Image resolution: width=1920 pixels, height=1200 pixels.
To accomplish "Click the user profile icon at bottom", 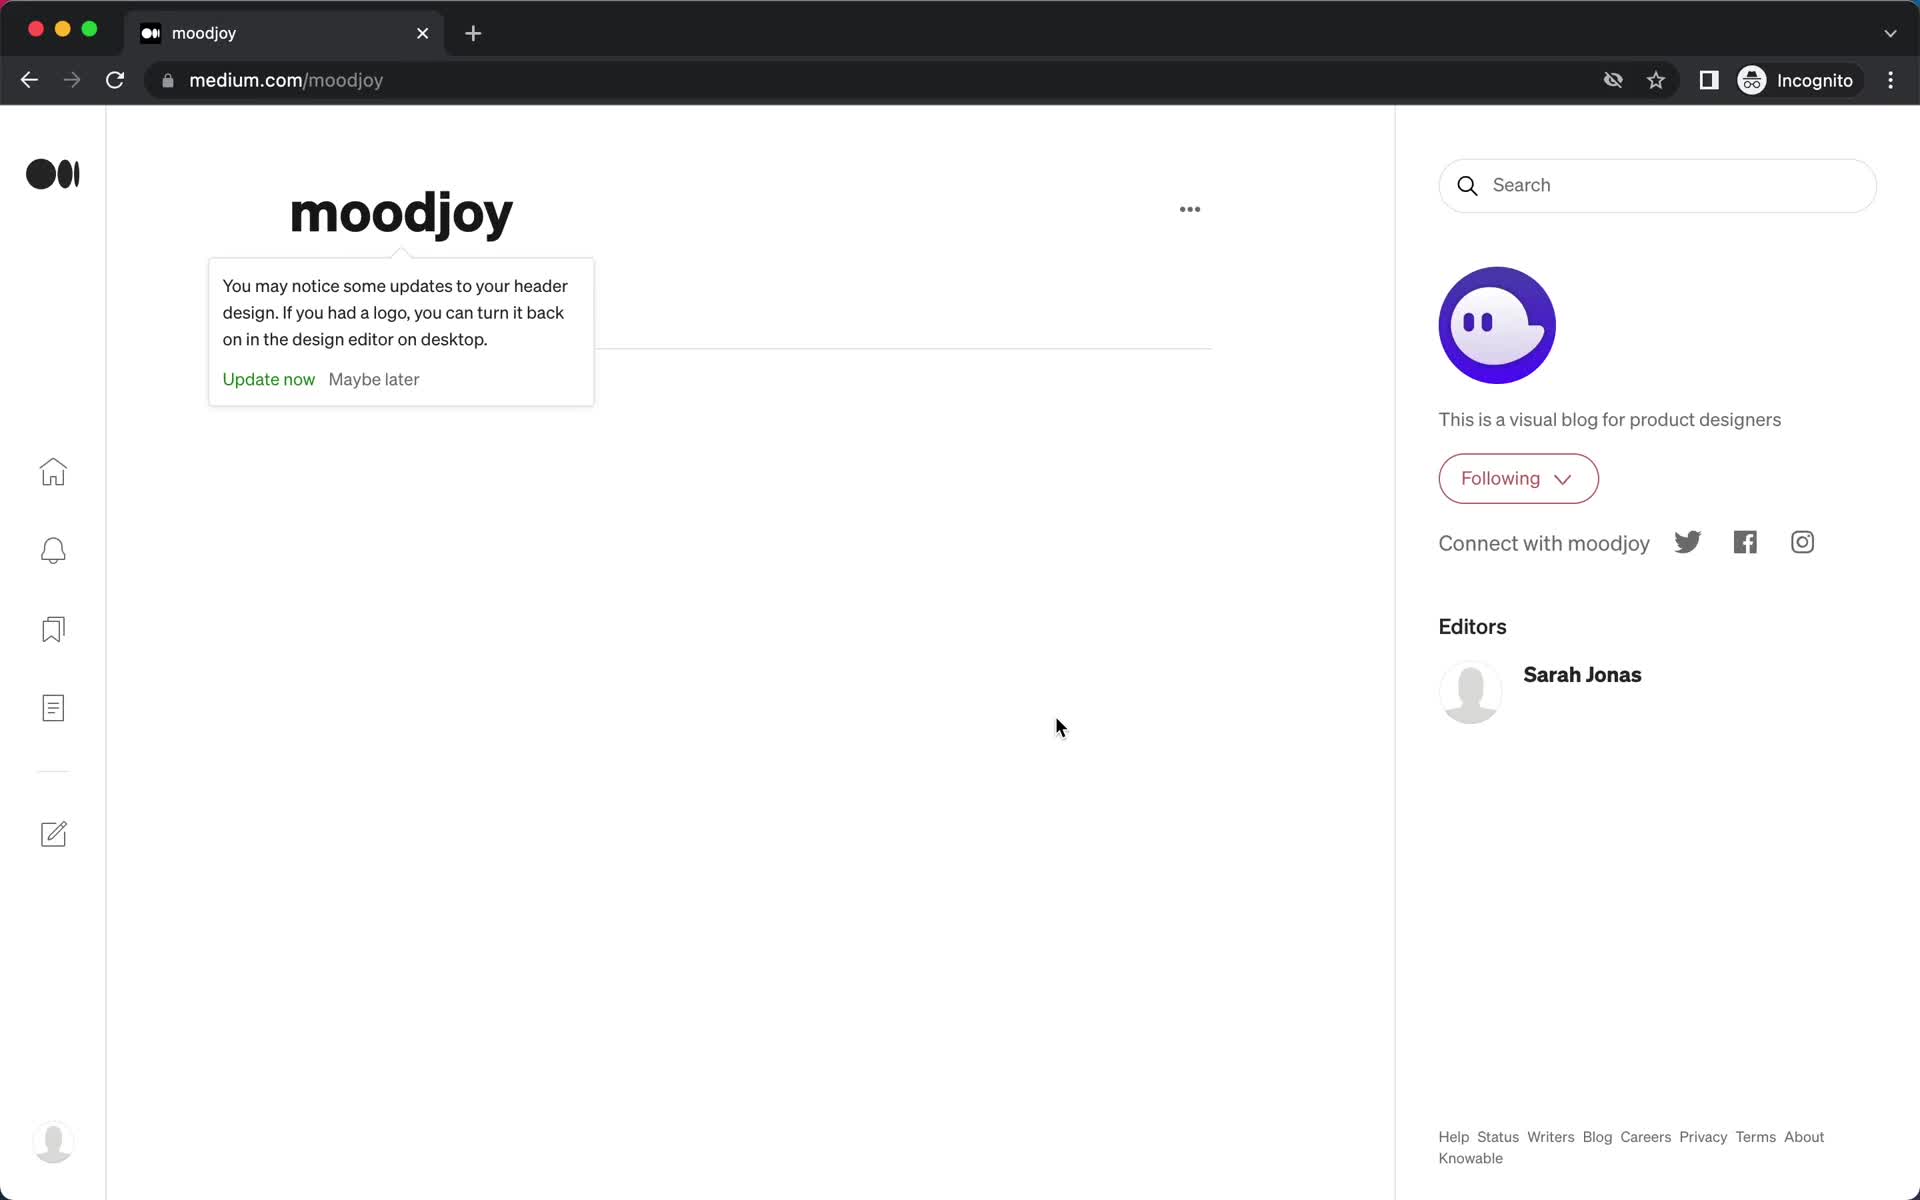I will (53, 1139).
